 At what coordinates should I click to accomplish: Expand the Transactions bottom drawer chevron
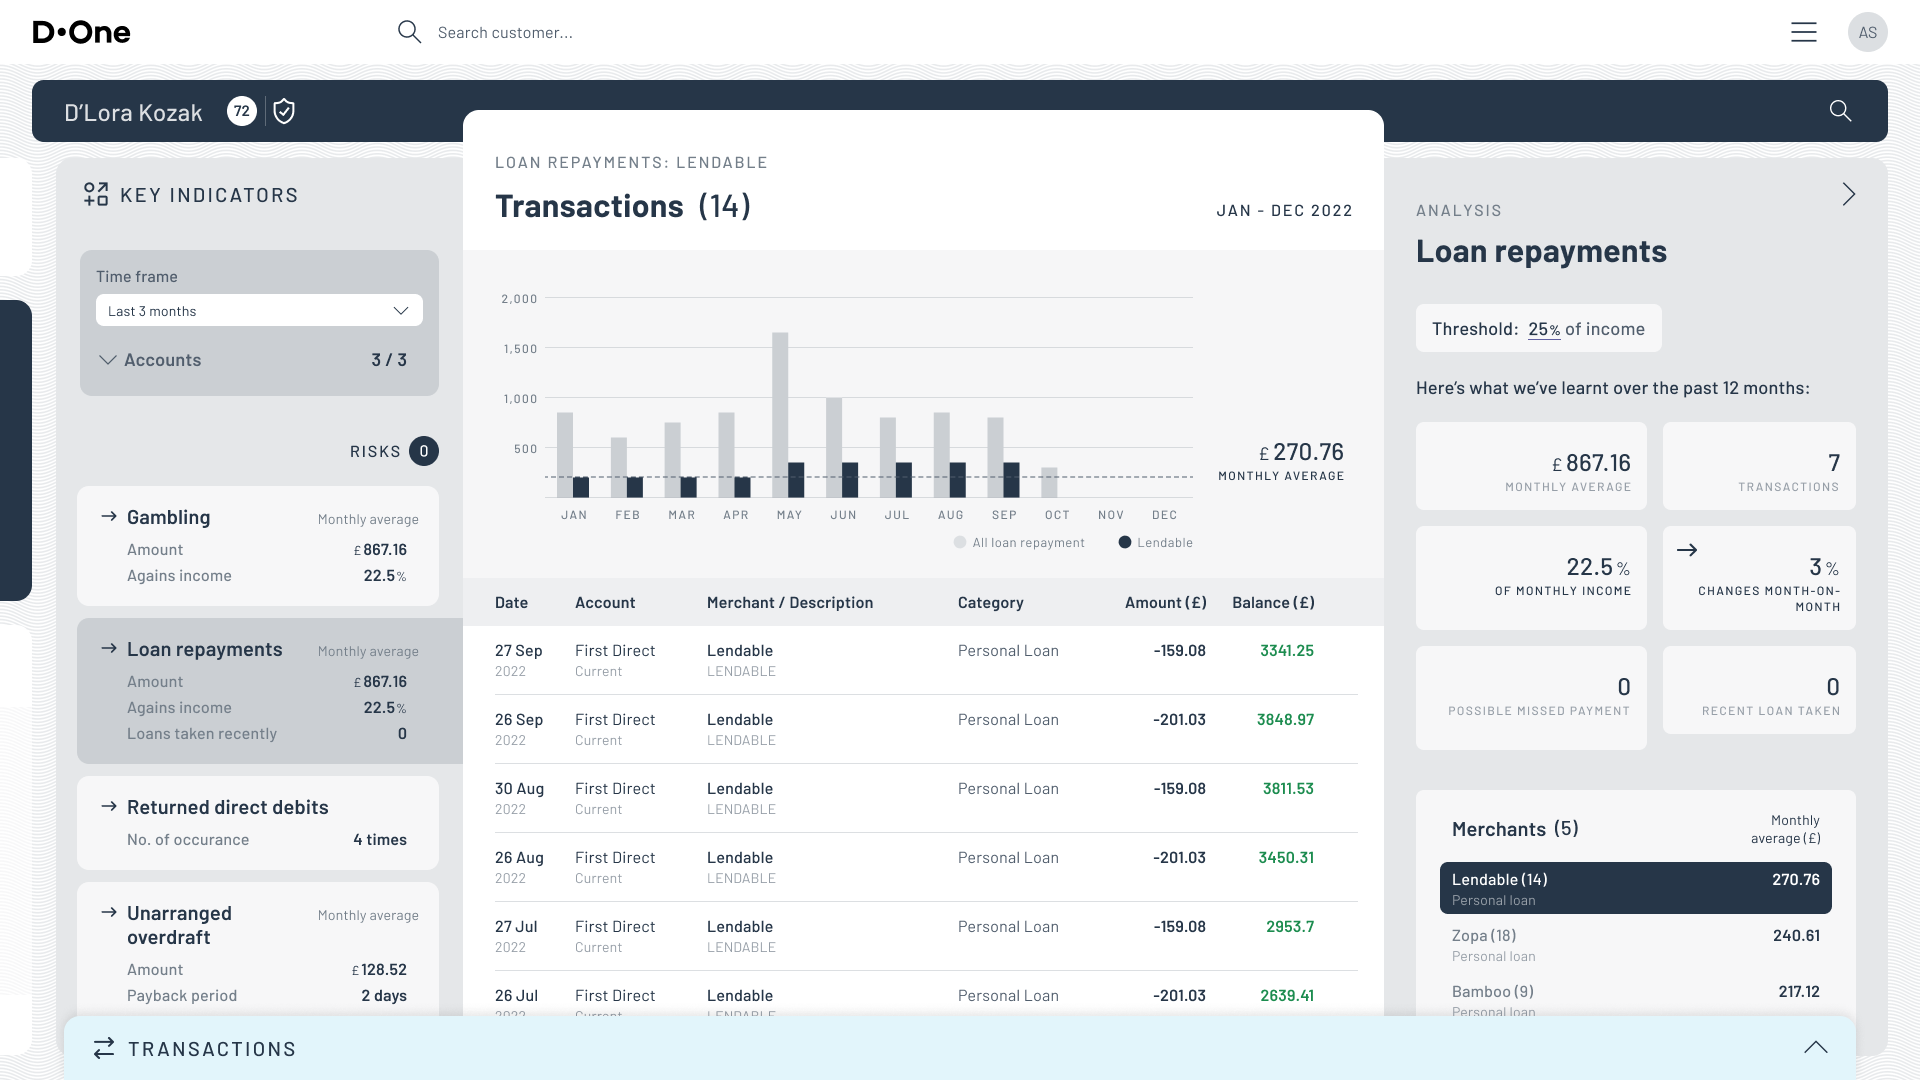pos(1816,1048)
